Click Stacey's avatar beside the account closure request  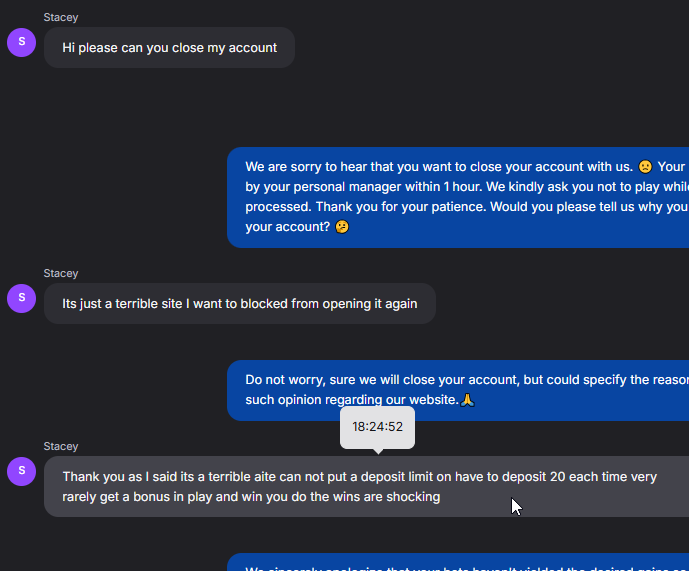coord(21,42)
